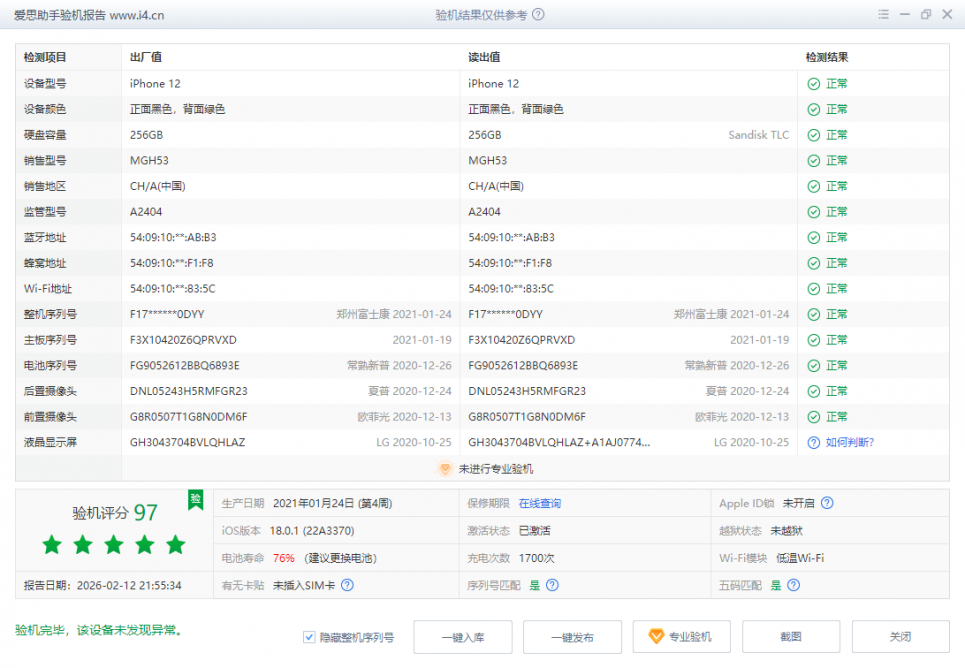This screenshot has height=668, width=965.
Task: Click help icon beside 序列号匹配 result
Action: point(552,585)
